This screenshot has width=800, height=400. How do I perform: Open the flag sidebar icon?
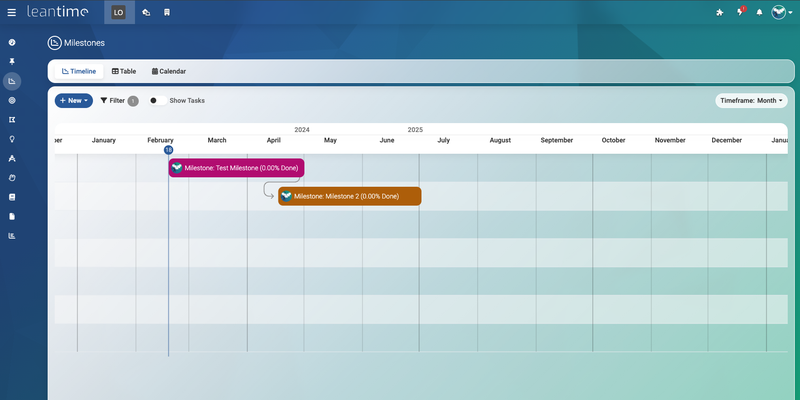point(12,120)
